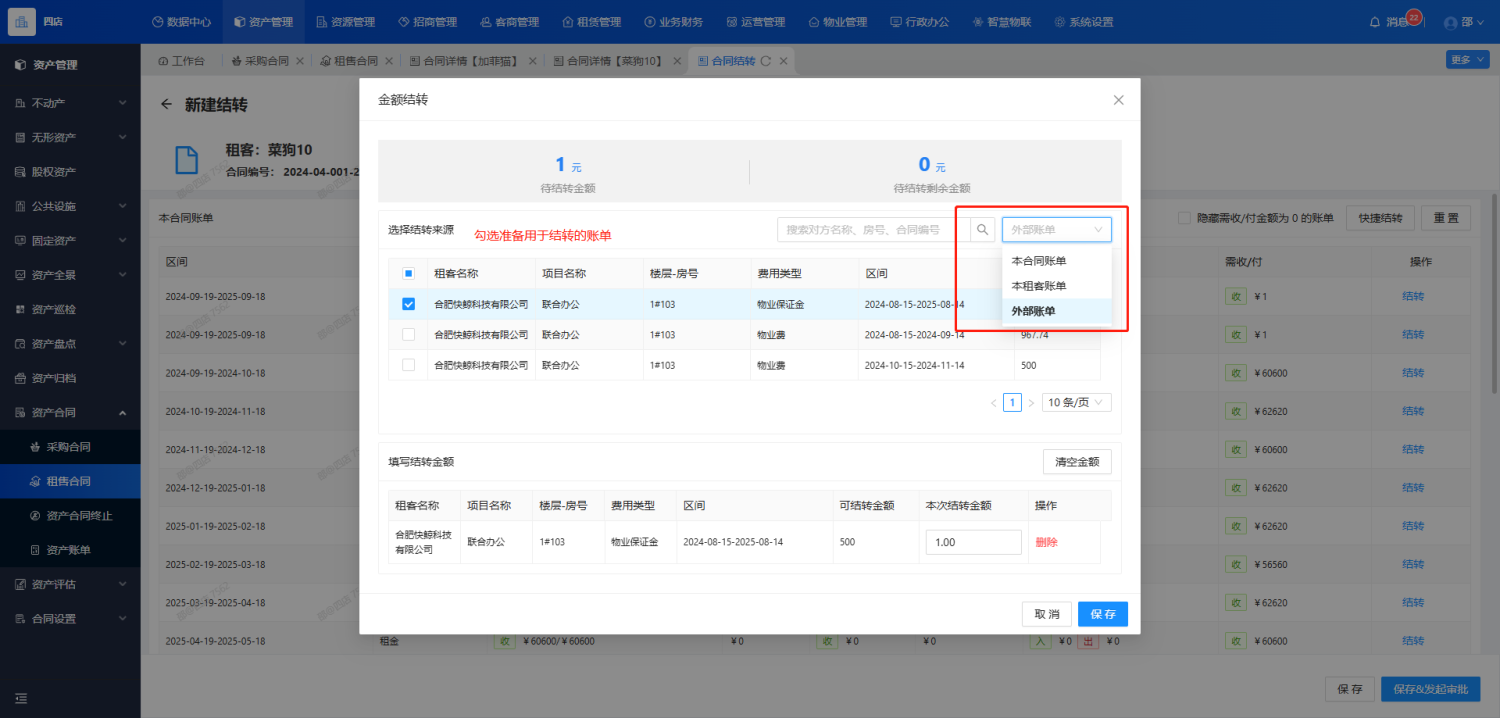Toggle the select-all checkbox in the source table header

tap(408, 273)
